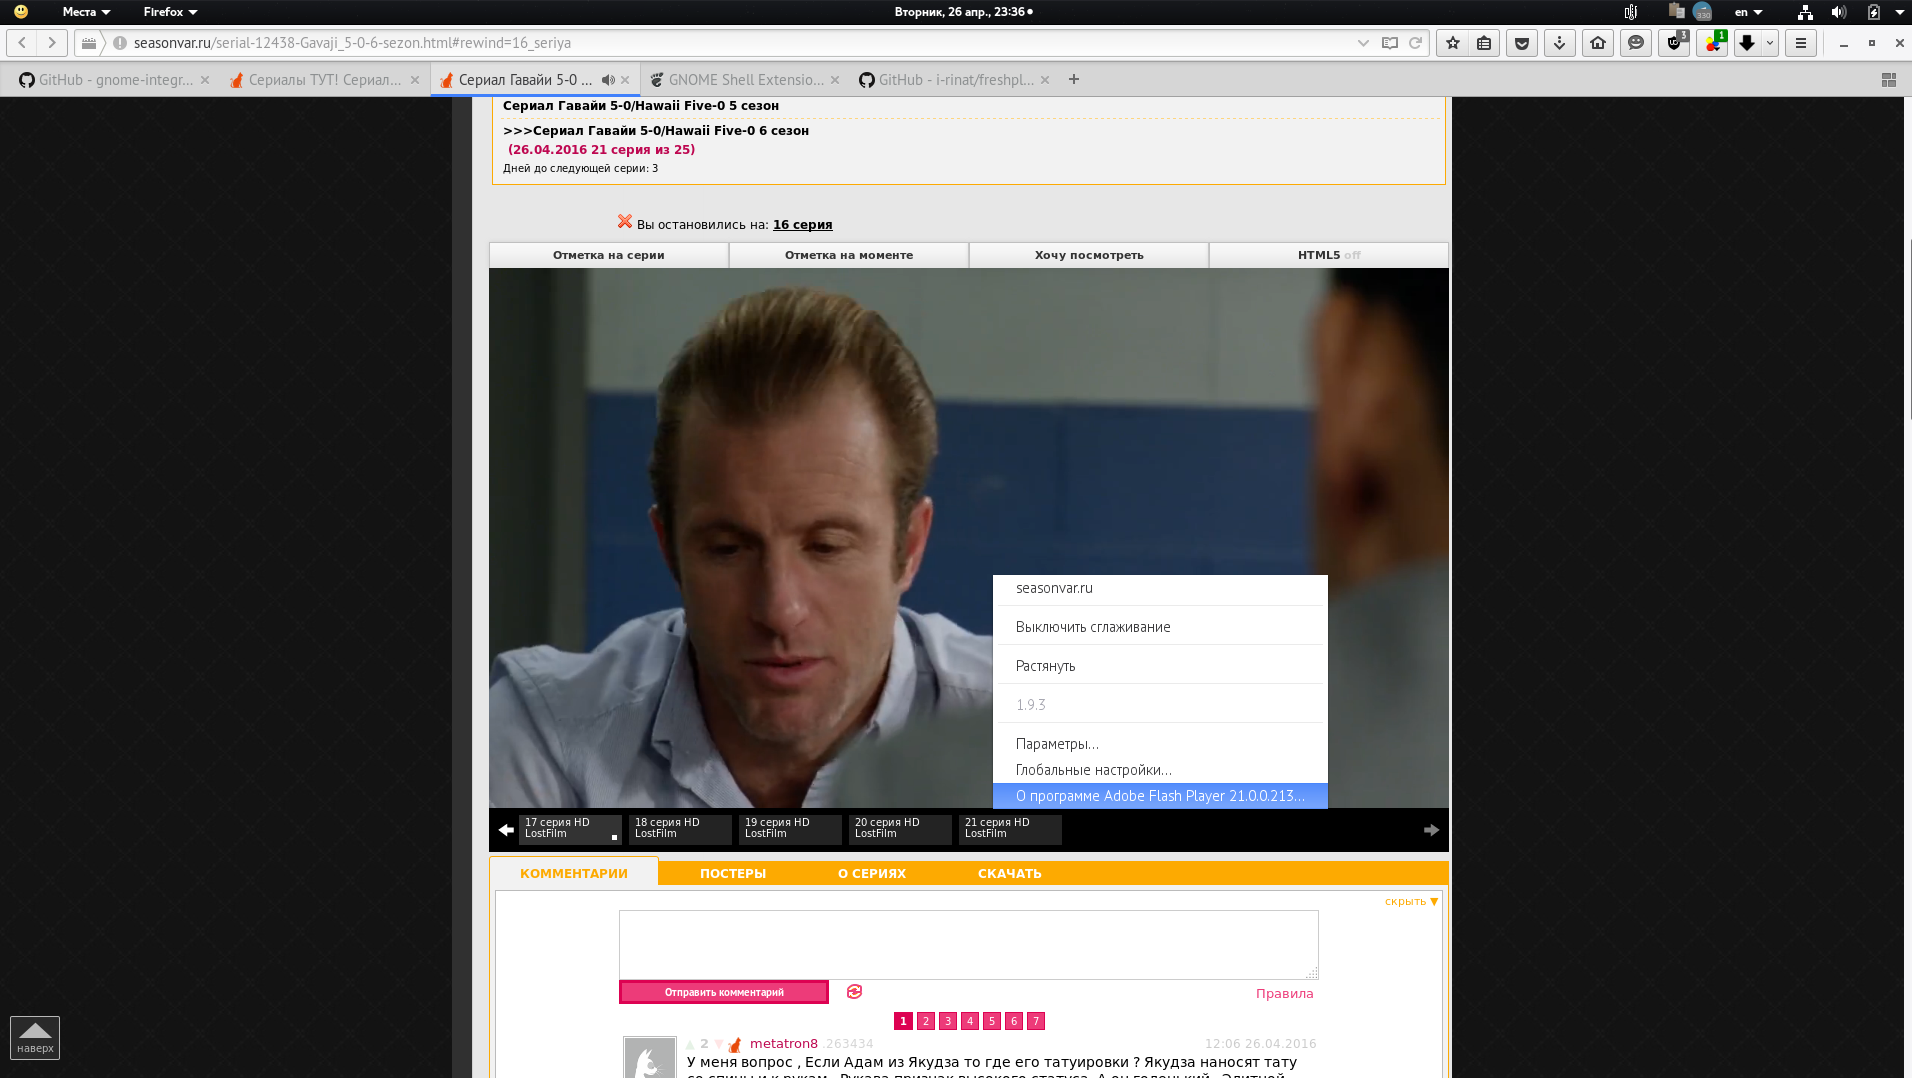
Task: Refresh comments with the red circular icon
Action: [854, 992]
